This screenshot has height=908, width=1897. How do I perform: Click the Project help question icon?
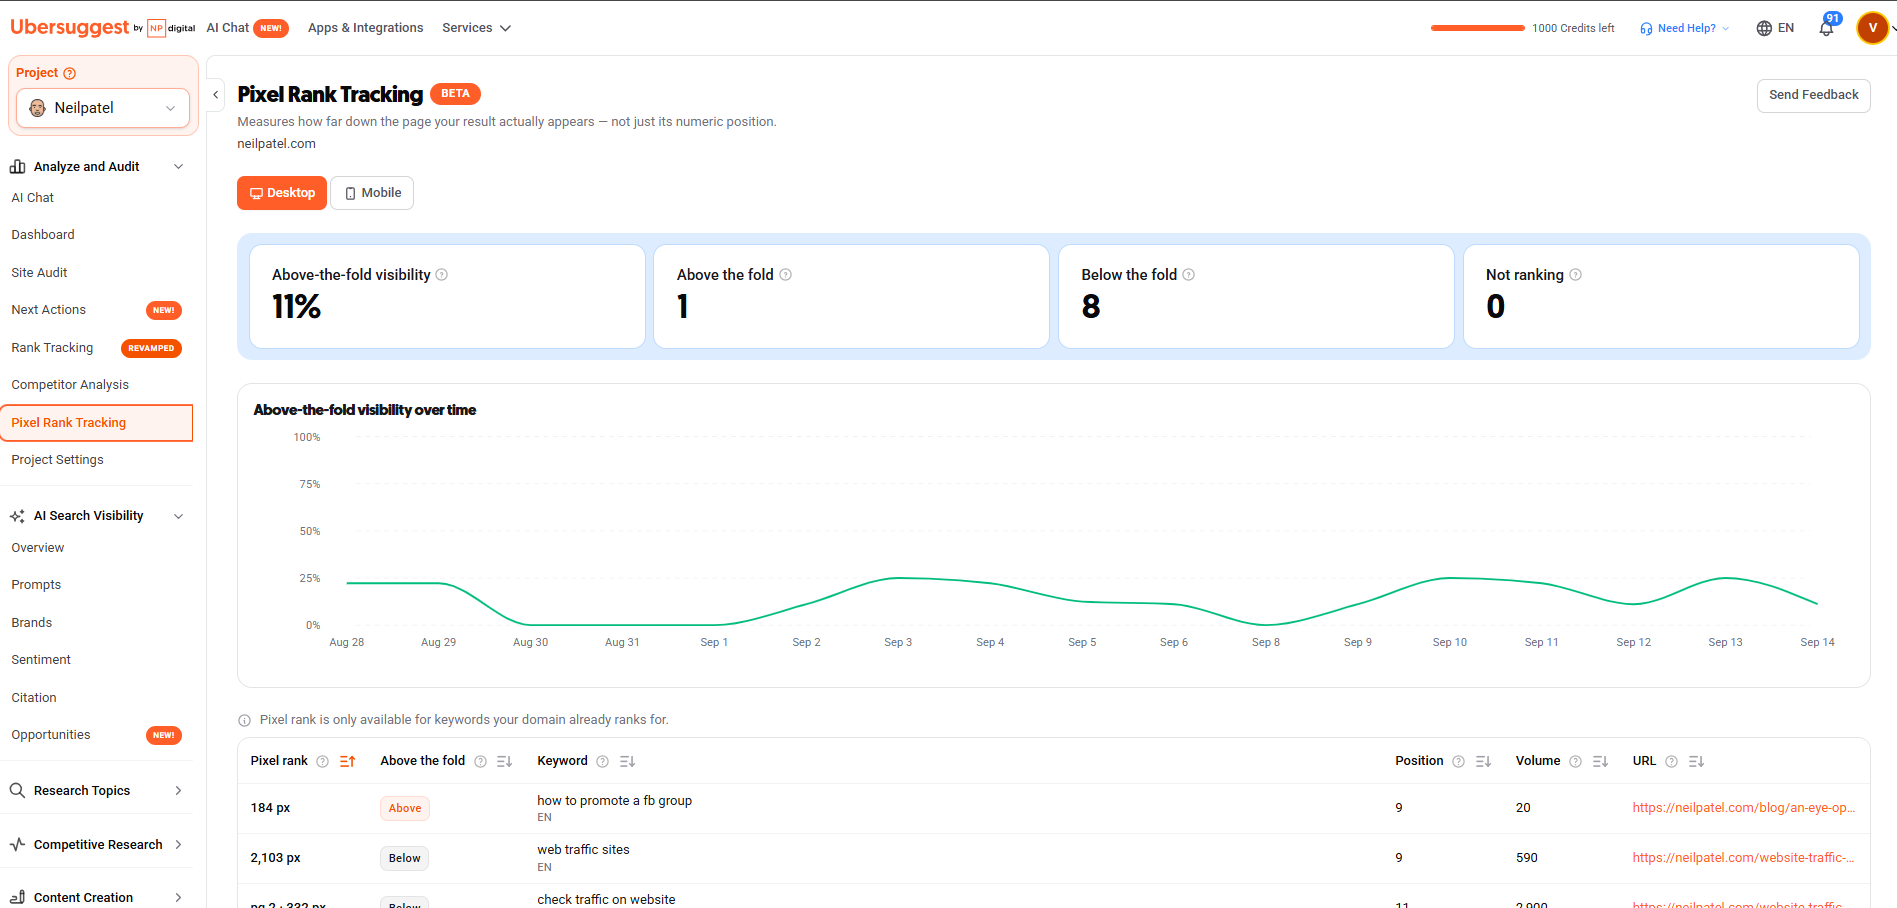[69, 73]
